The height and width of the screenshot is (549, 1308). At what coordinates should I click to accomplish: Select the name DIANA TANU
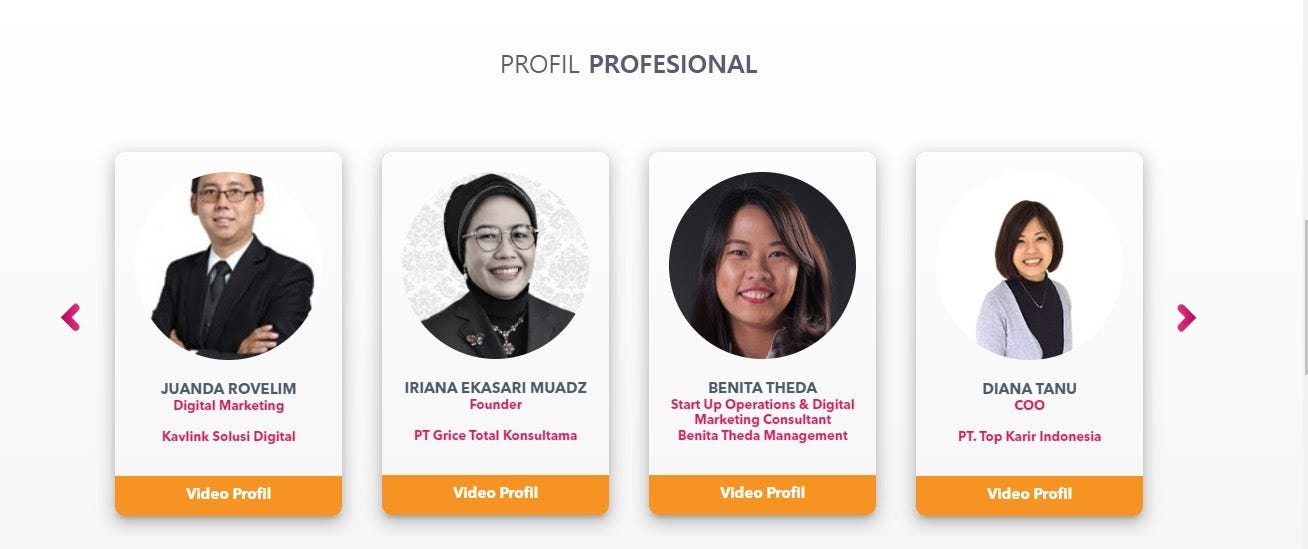coord(1029,388)
